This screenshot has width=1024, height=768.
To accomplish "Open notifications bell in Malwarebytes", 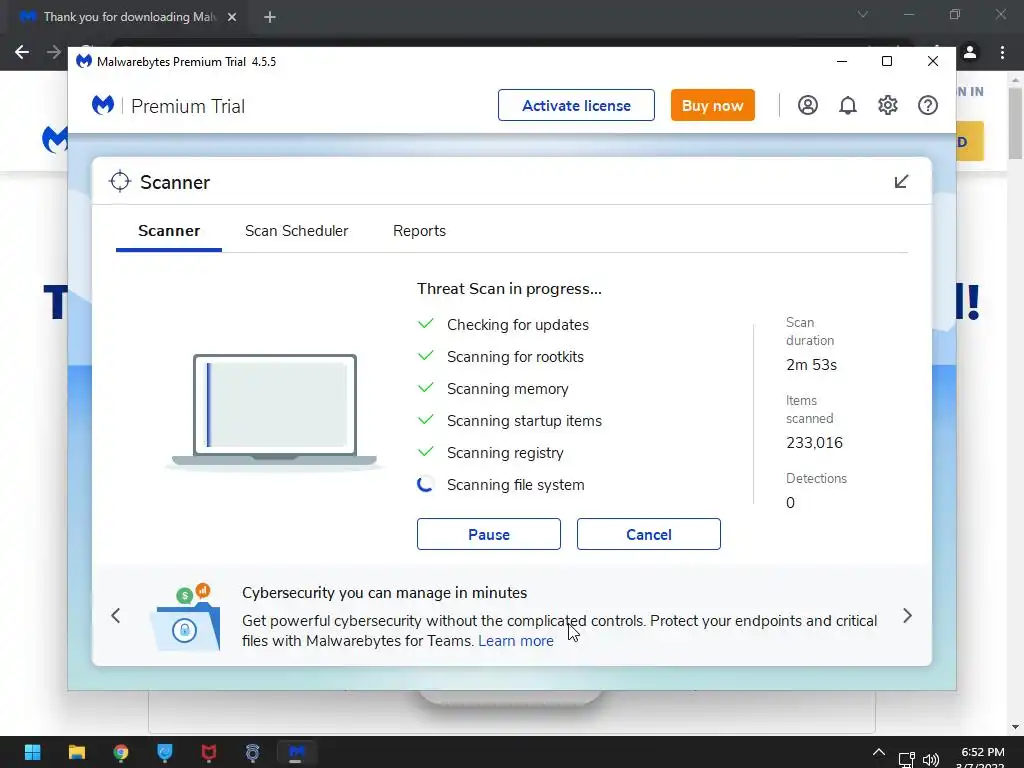I will tap(848, 105).
